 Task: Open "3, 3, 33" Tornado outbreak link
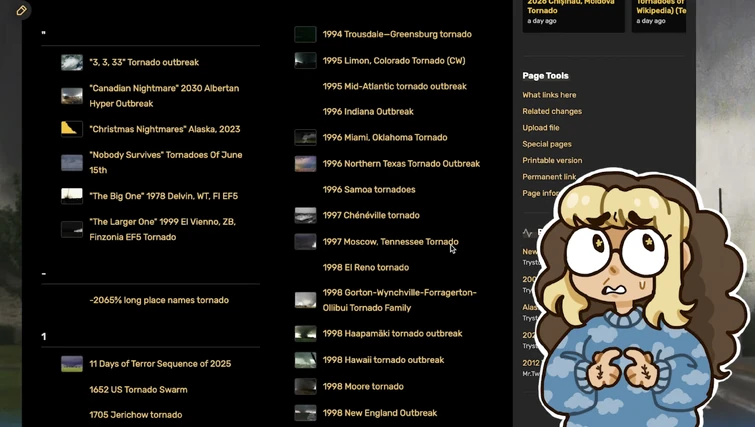pos(144,62)
